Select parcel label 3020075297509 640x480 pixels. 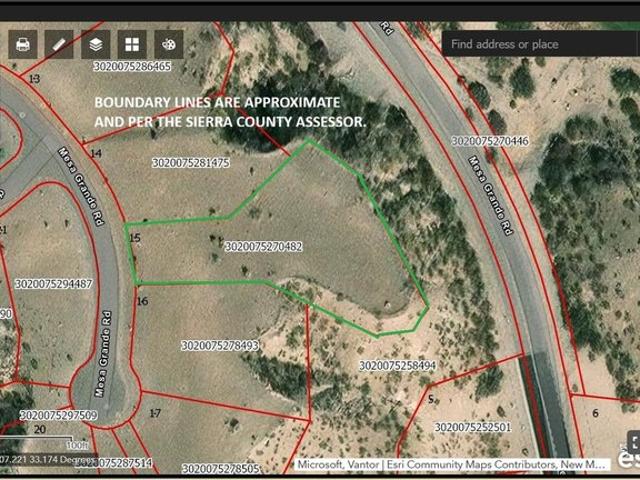pos(59,416)
